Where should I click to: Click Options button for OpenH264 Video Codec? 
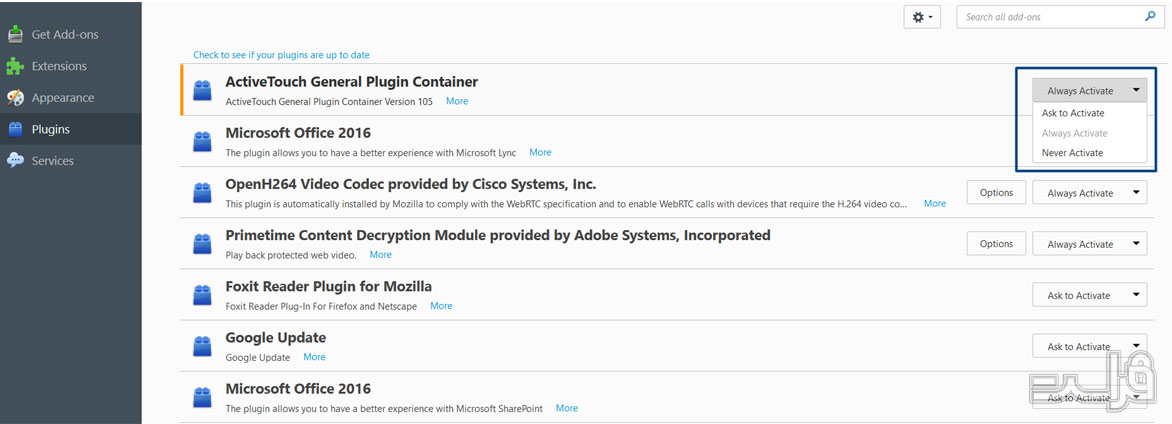(996, 192)
